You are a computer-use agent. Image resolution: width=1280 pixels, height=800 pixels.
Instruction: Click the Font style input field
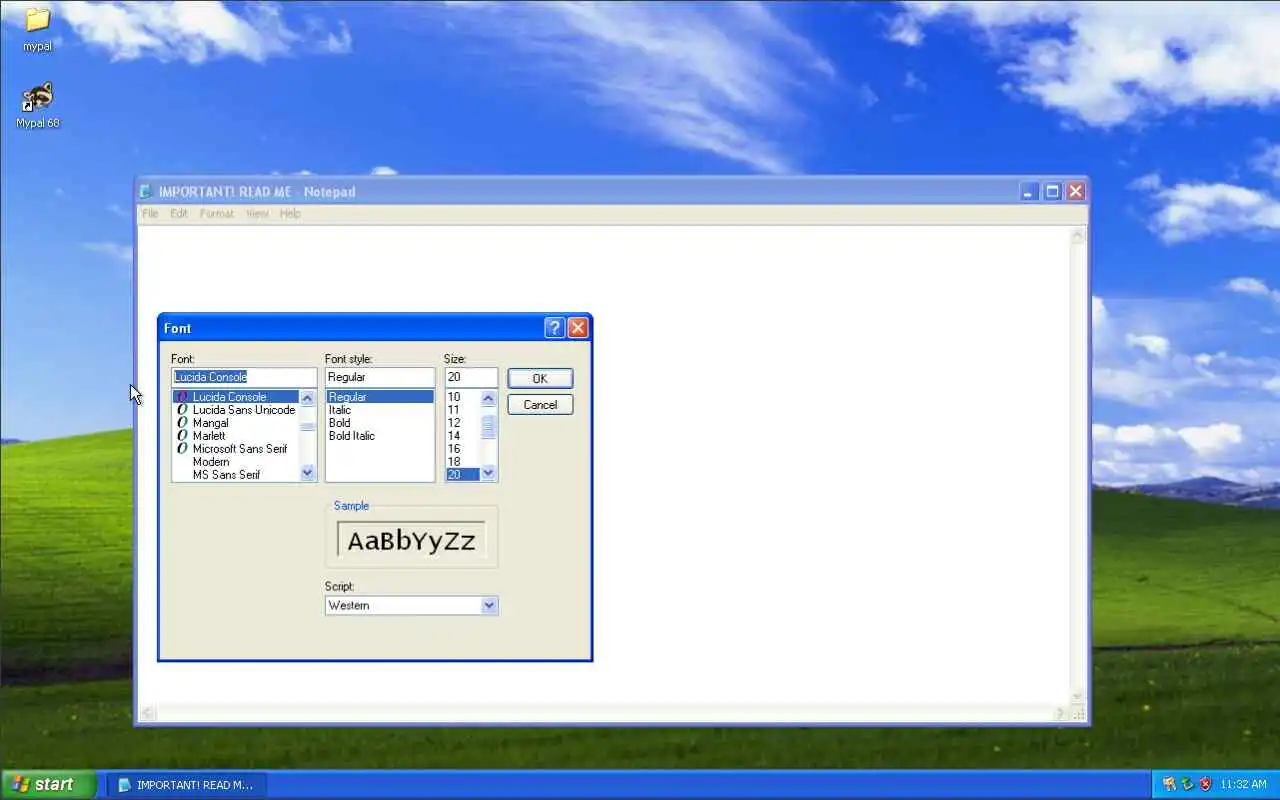(x=380, y=377)
